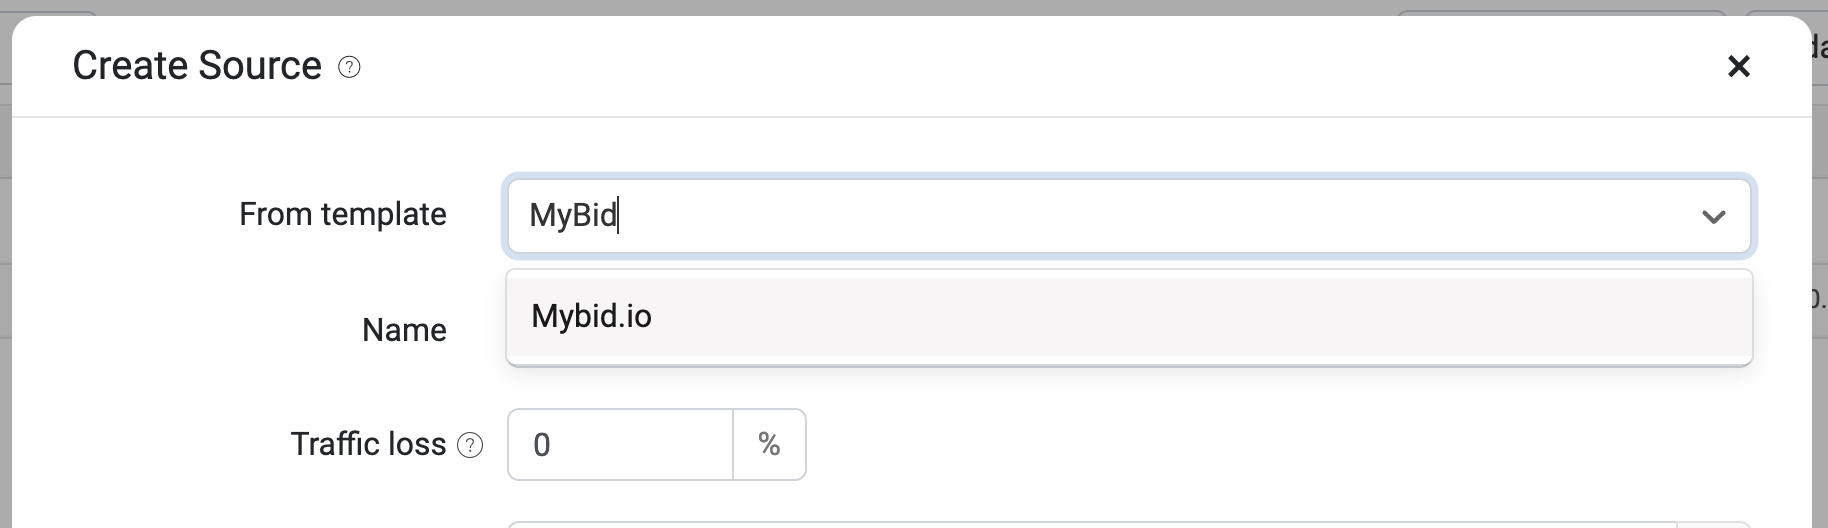The image size is (1828, 528).
Task: Select the Mybid.io template option
Action: pyautogui.click(x=592, y=316)
